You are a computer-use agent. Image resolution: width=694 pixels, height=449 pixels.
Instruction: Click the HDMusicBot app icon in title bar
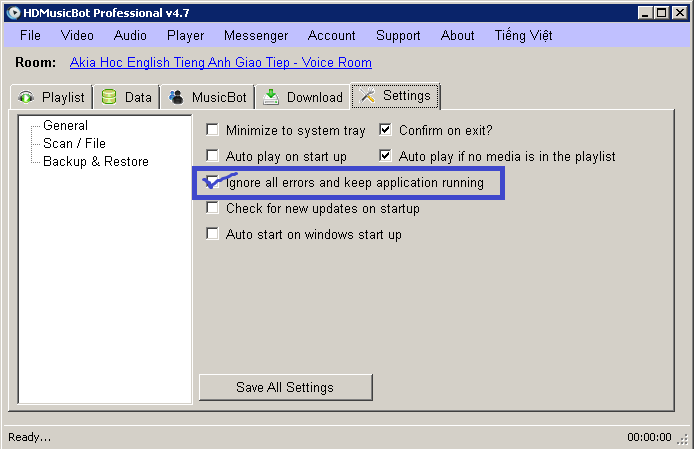coord(14,13)
